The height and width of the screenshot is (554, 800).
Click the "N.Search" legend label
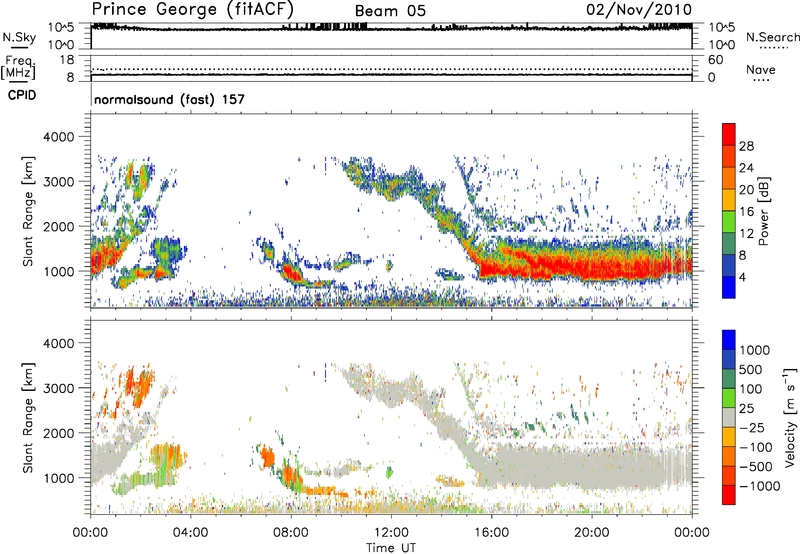pos(773,37)
